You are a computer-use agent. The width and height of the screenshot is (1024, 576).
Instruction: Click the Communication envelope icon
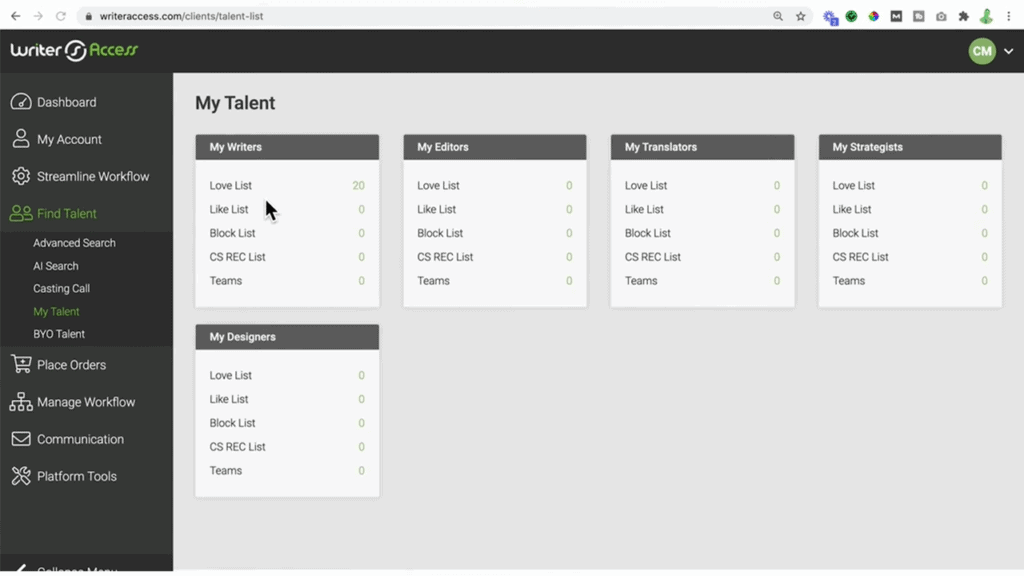[x=20, y=439]
